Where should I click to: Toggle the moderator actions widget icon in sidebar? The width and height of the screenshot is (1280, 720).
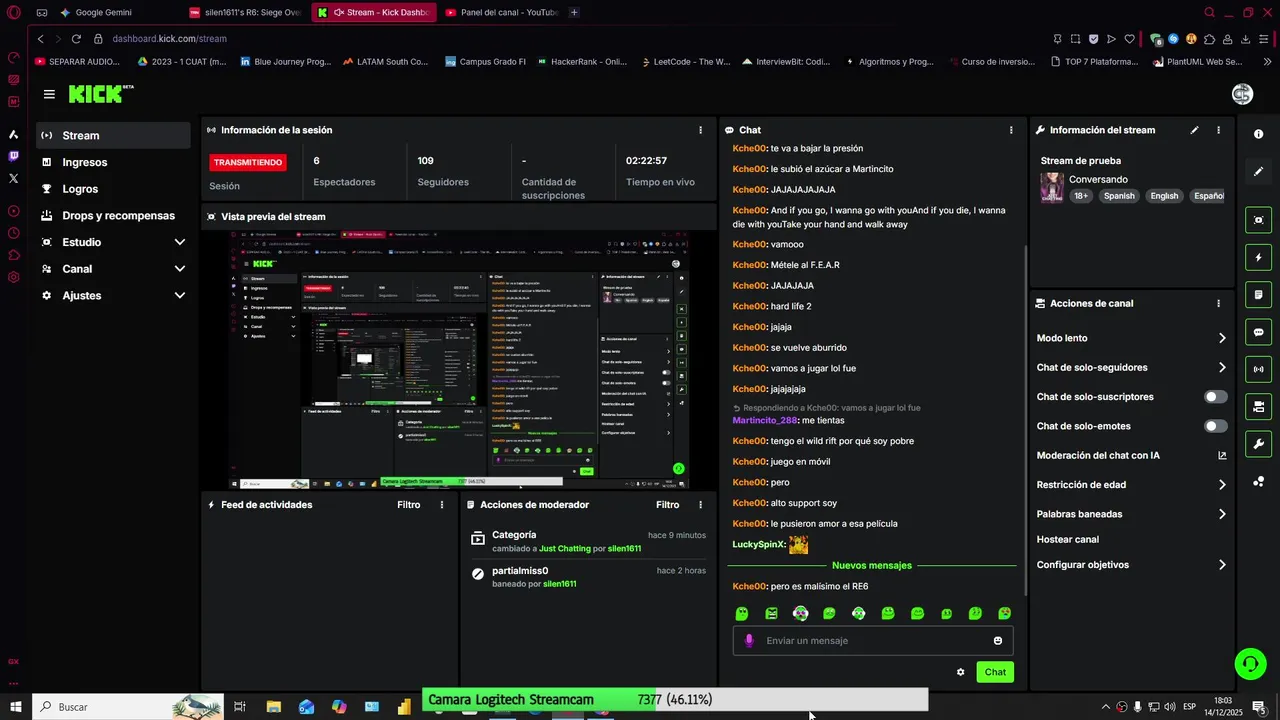point(1258,407)
